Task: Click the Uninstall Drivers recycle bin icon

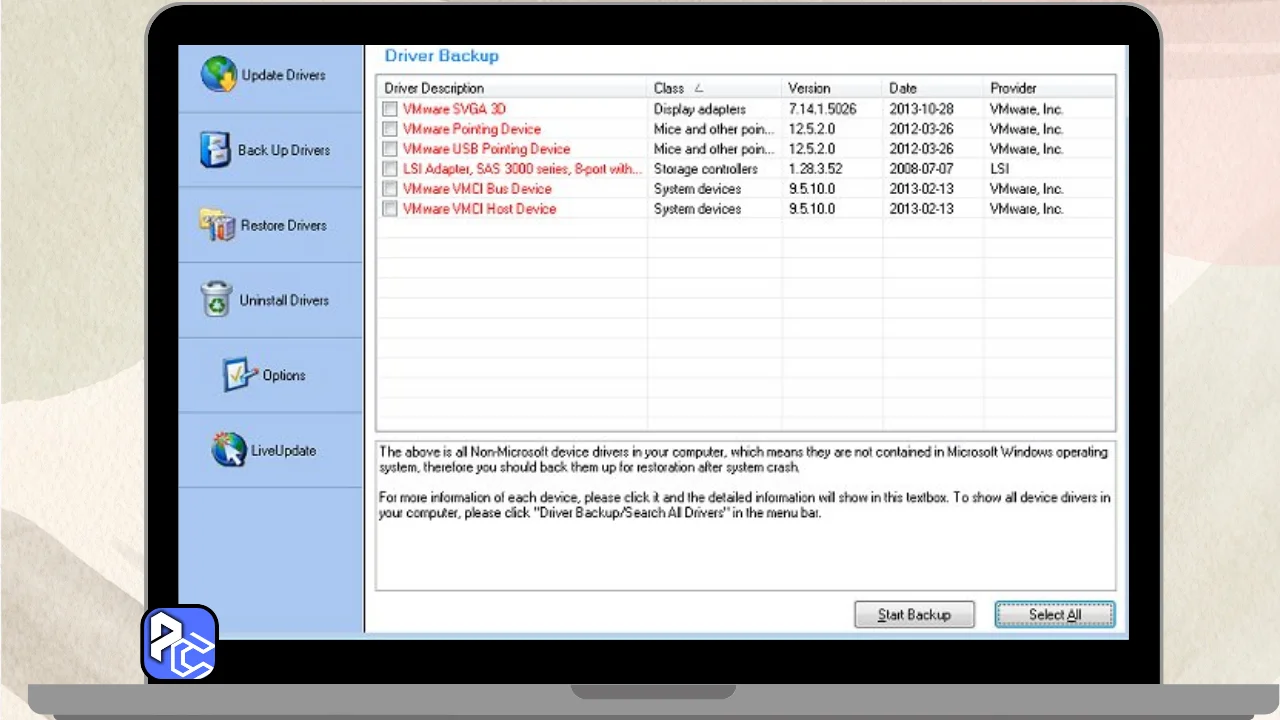Action: pos(216,300)
